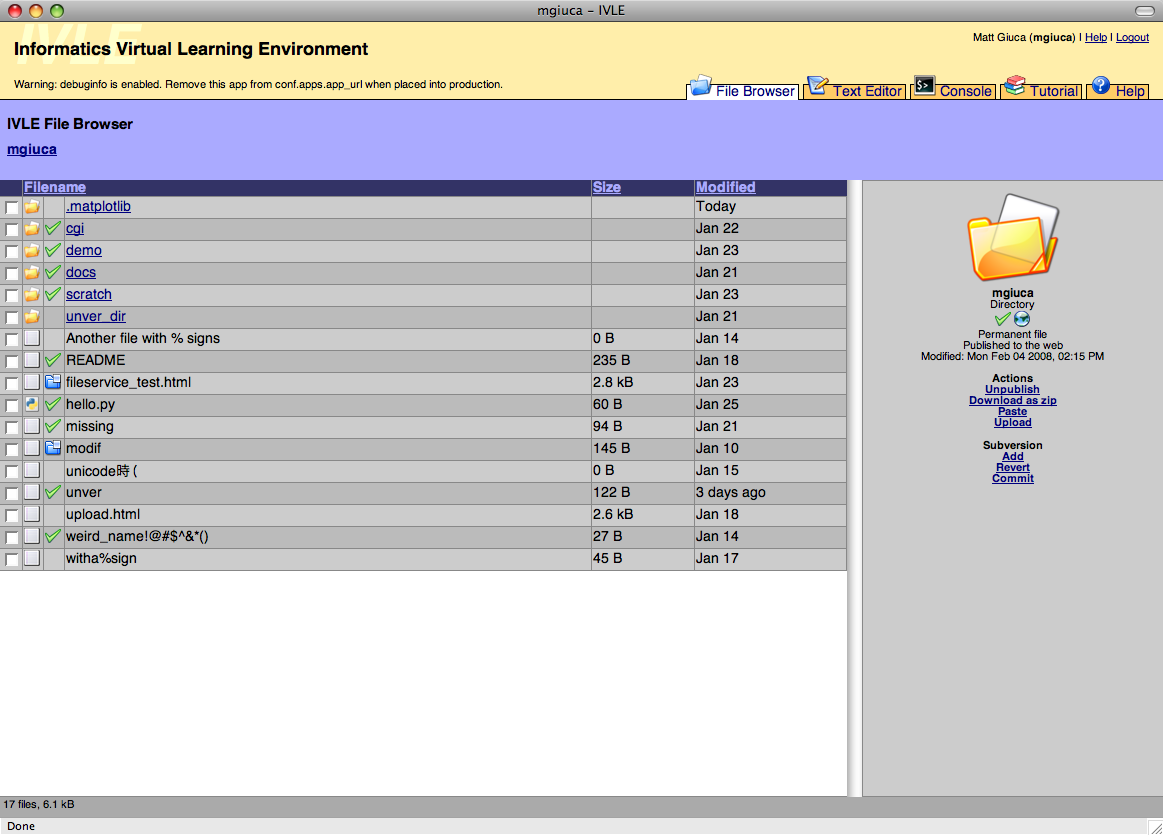Click the Upload action link
1163x835 pixels.
[x=1012, y=423]
